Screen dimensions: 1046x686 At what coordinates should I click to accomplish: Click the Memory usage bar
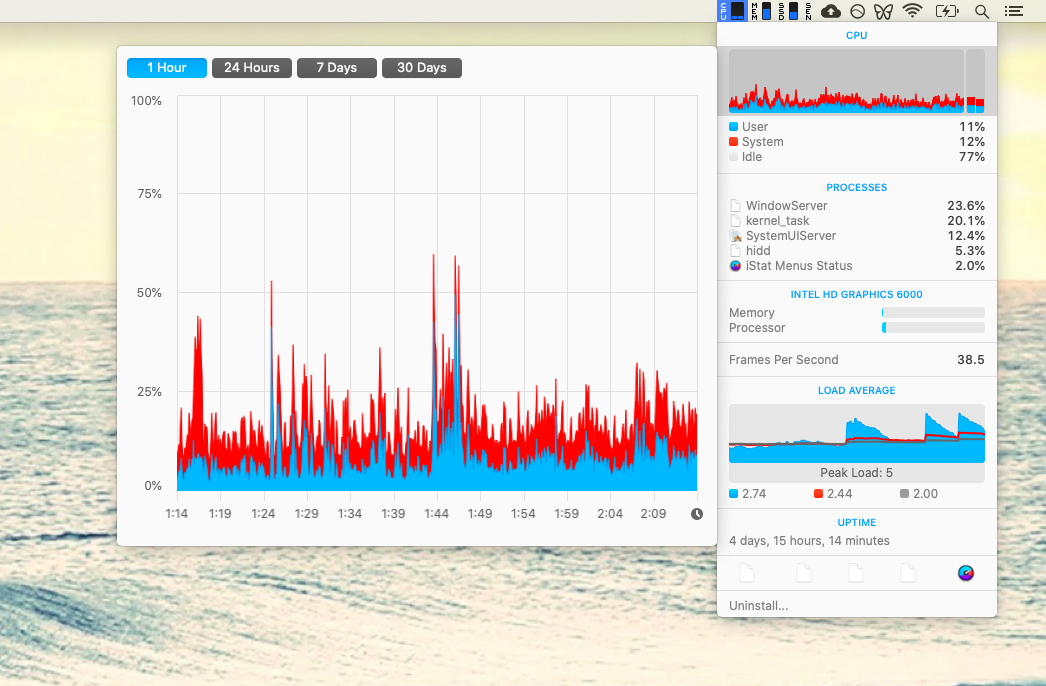[932, 312]
